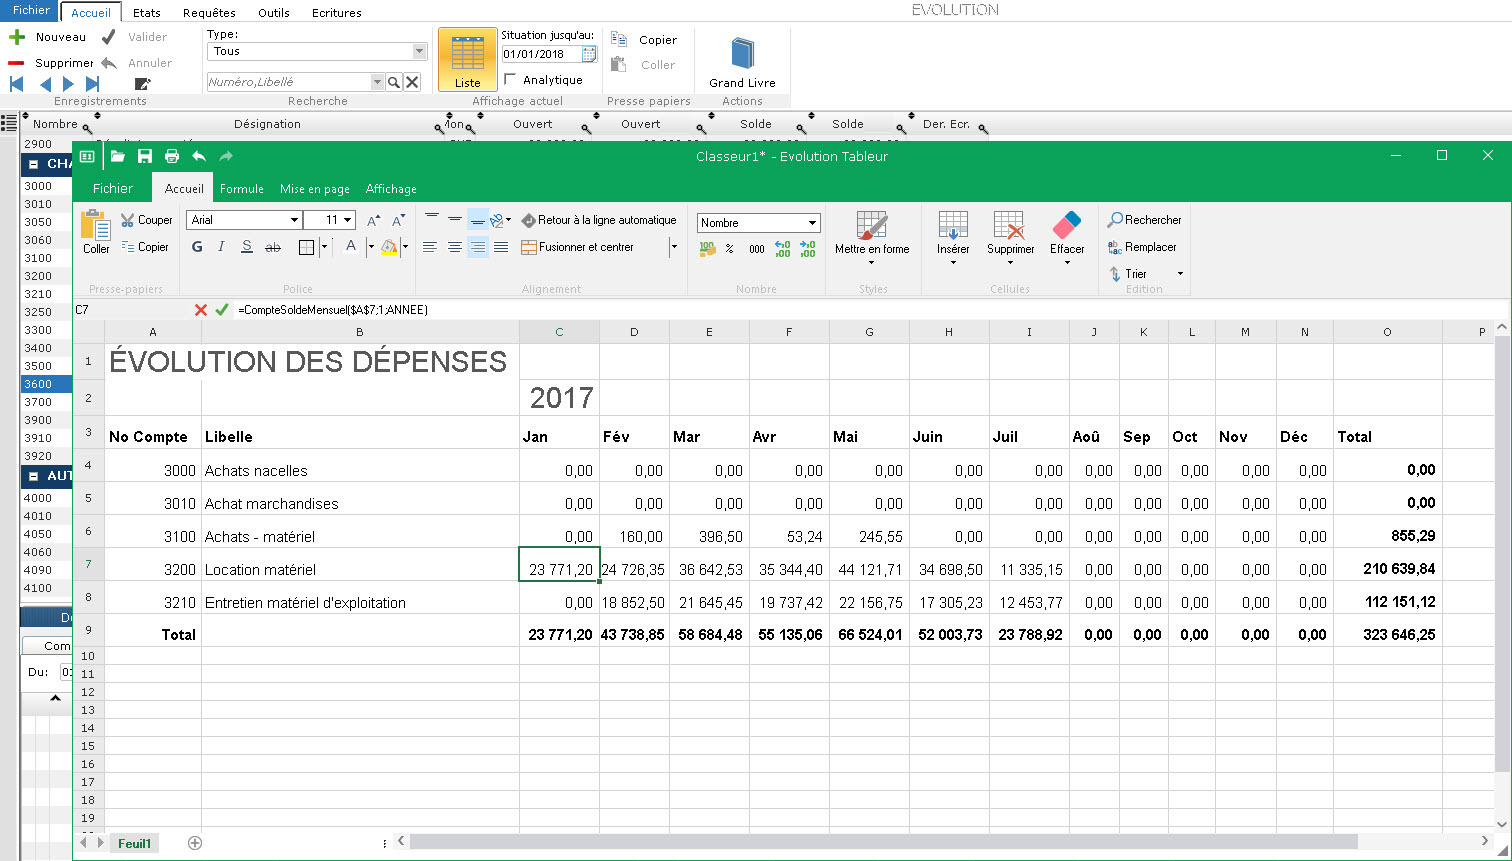Open the font size 11 dropdown
The height and width of the screenshot is (861, 1512).
tap(348, 220)
